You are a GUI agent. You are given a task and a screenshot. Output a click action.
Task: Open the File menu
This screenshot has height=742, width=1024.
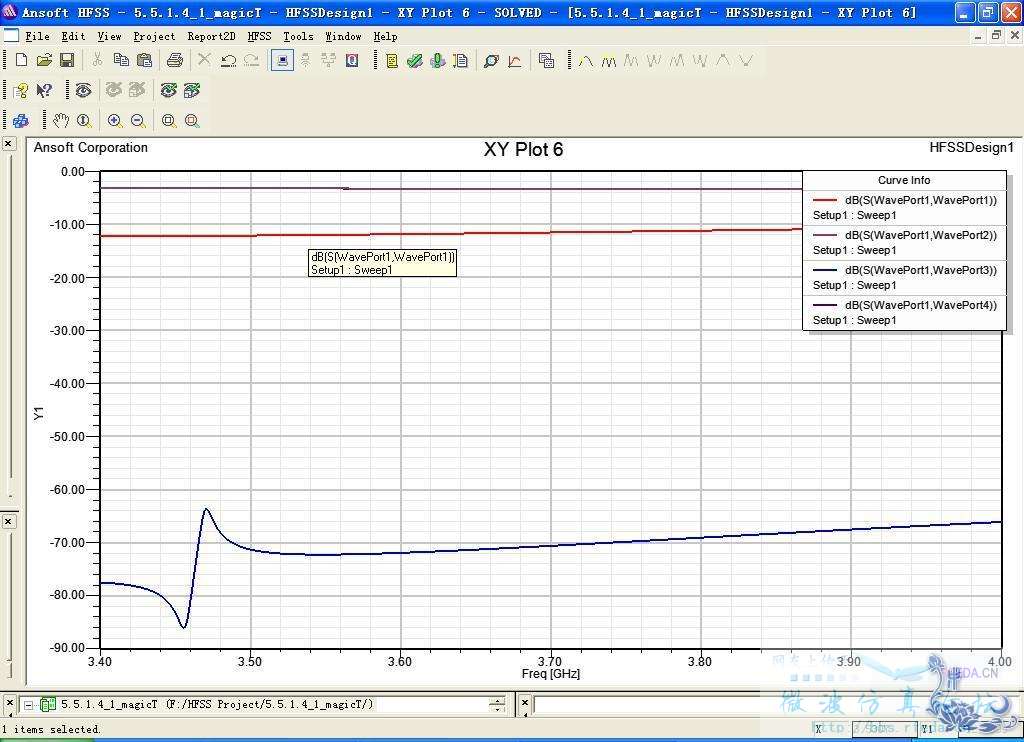tap(37, 36)
